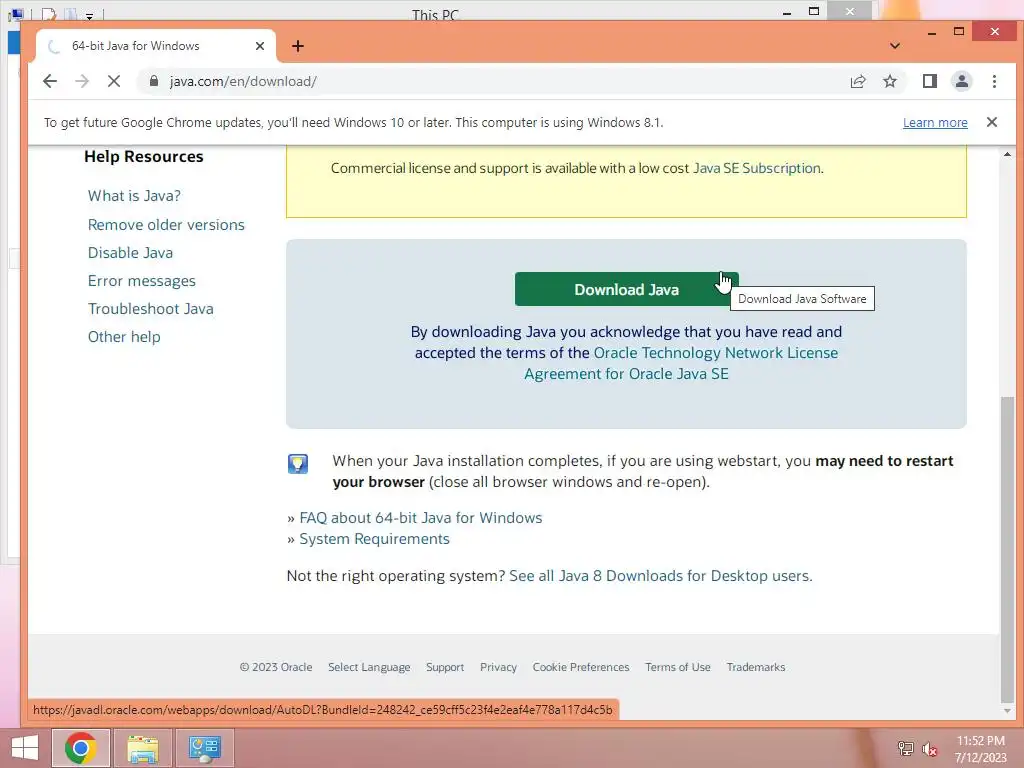Open Support footer link

tap(445, 667)
